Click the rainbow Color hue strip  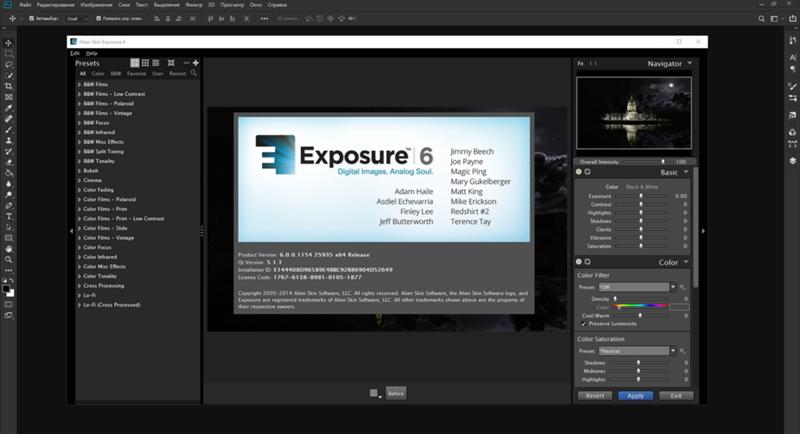(641, 306)
